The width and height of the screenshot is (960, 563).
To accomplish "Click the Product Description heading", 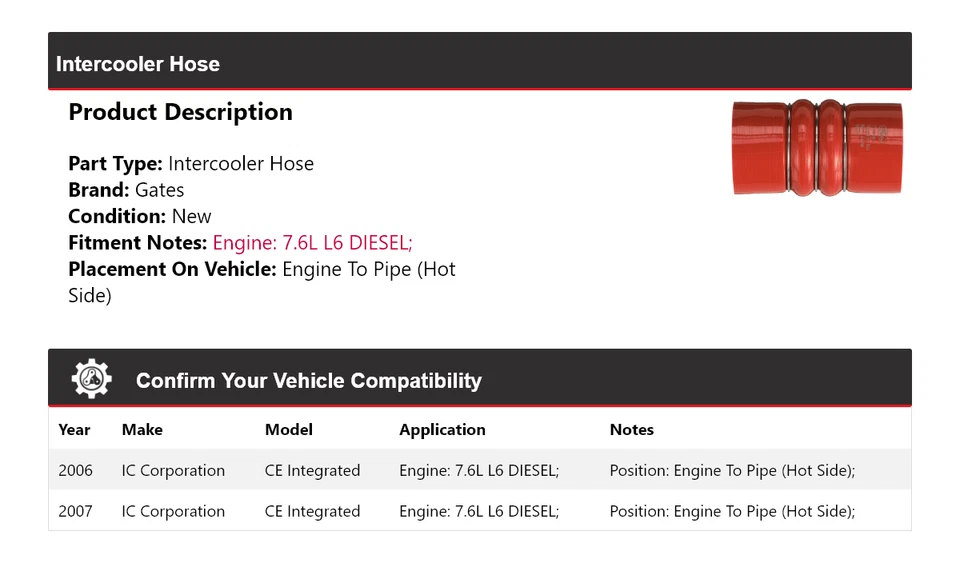I will coord(180,112).
